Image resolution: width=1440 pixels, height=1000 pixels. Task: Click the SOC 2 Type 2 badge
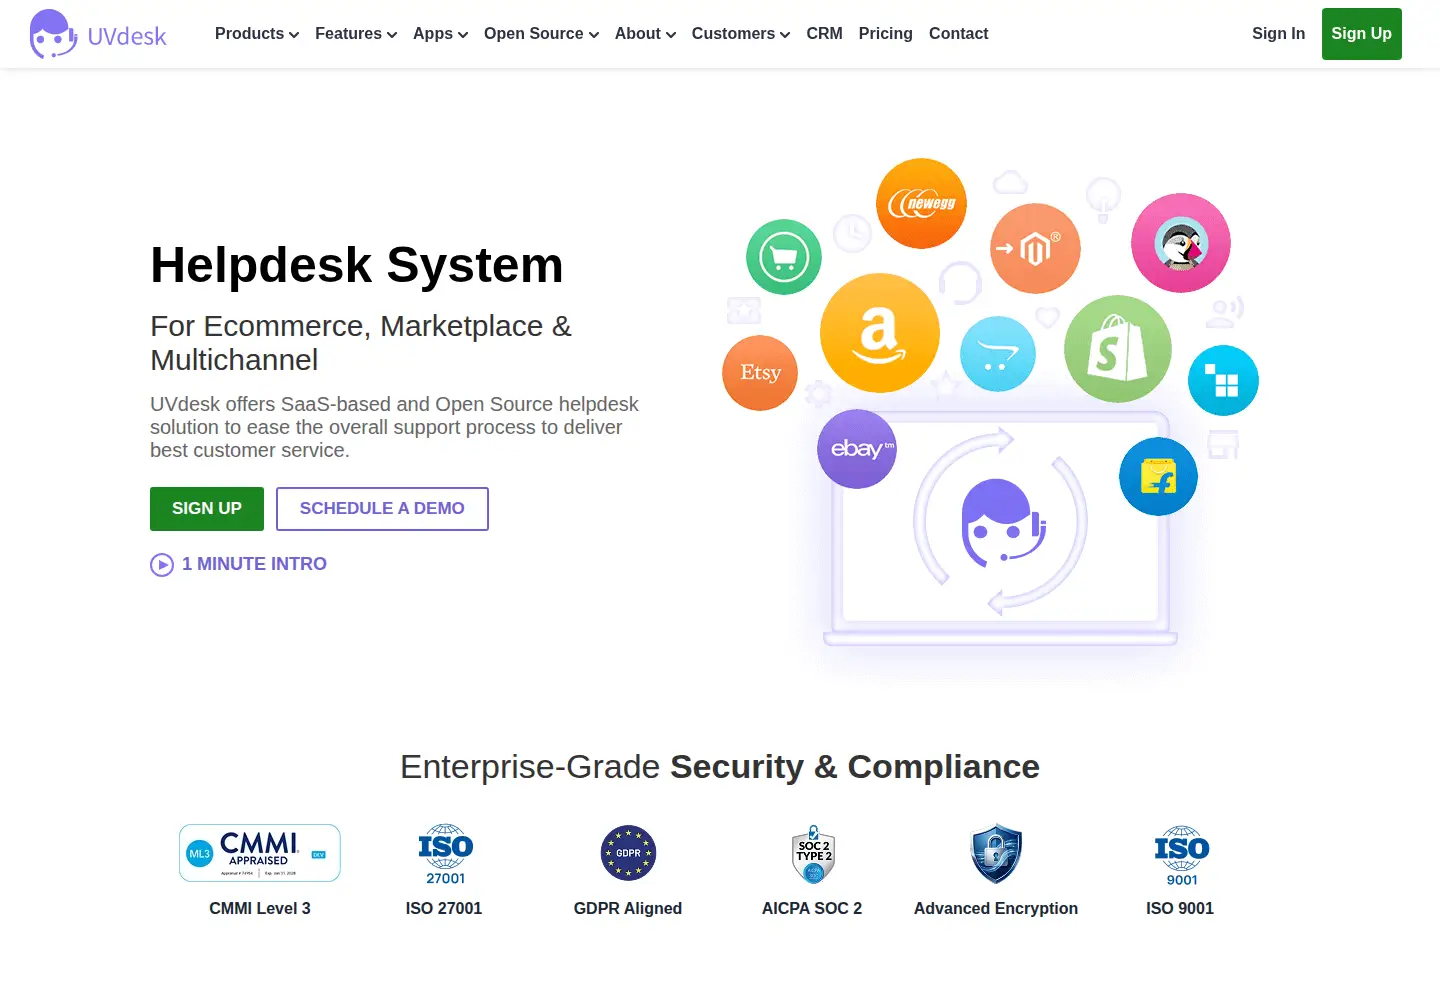click(813, 854)
